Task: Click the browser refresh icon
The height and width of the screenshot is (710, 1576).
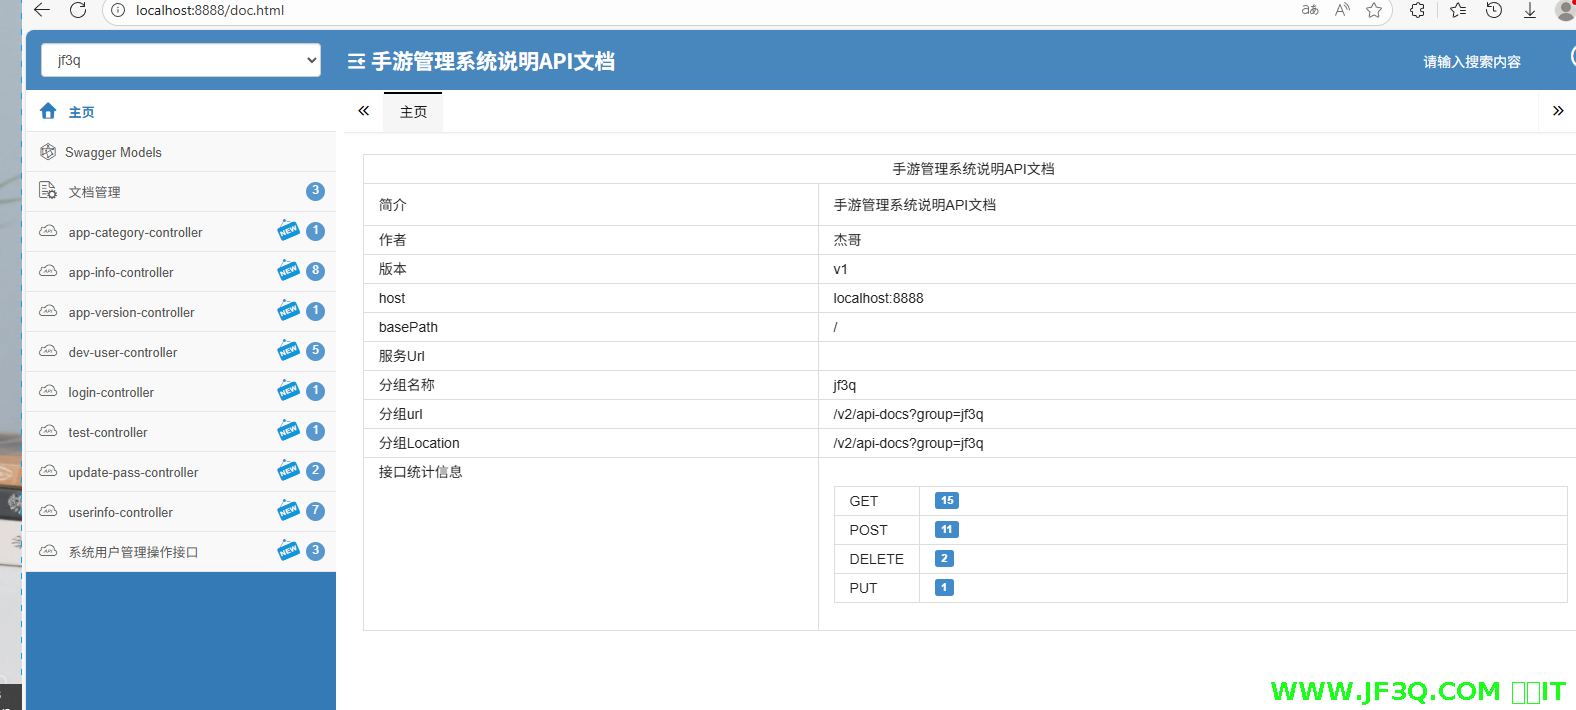Action: [x=78, y=10]
